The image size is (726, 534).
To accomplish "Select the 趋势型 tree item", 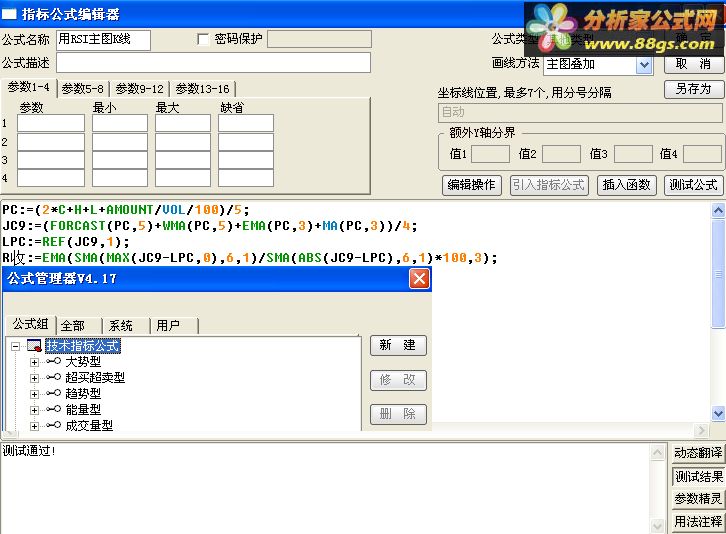I will coord(83,394).
